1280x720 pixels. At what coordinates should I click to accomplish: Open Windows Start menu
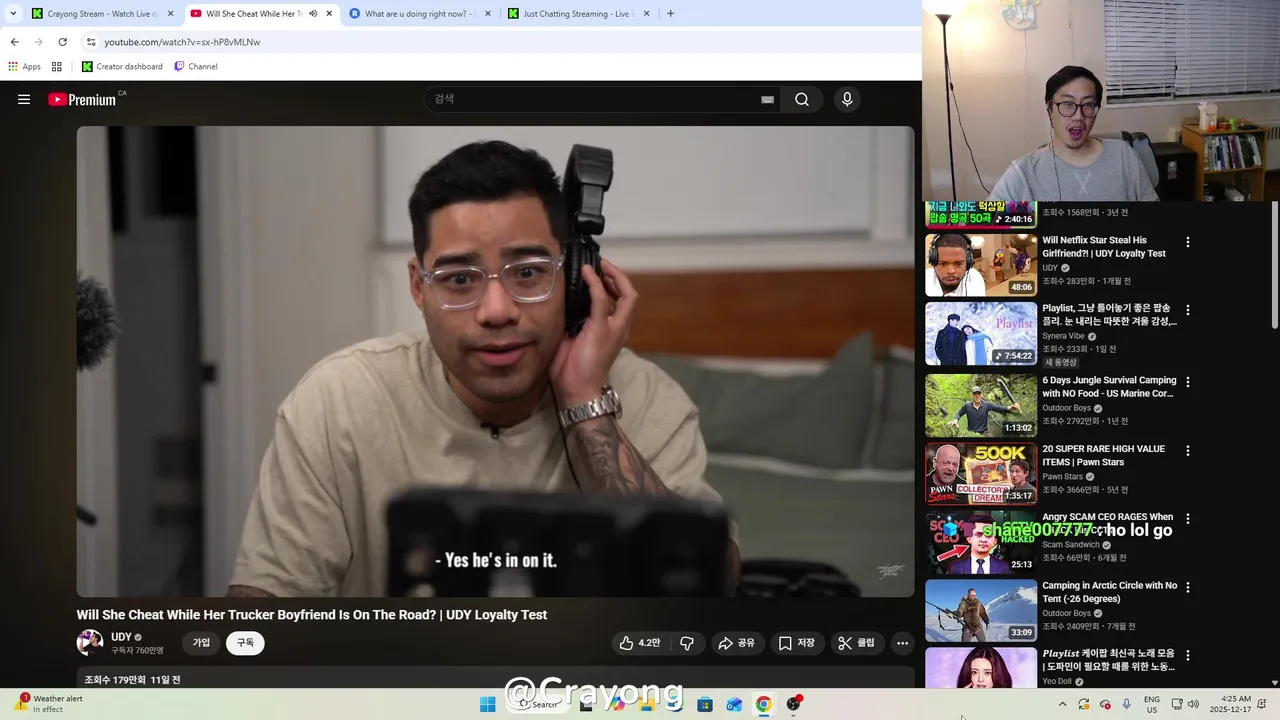pyautogui.click(x=487, y=704)
